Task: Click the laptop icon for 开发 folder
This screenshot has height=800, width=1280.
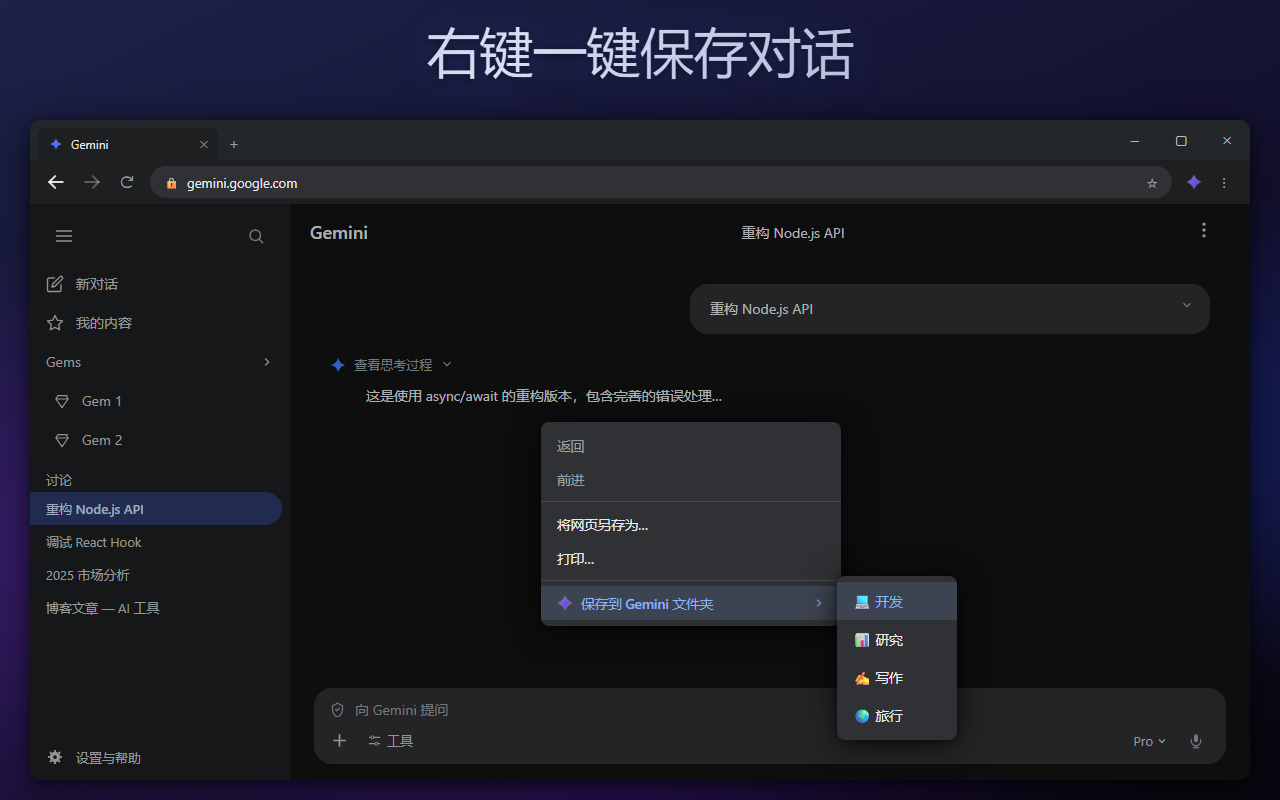Action: (862, 602)
